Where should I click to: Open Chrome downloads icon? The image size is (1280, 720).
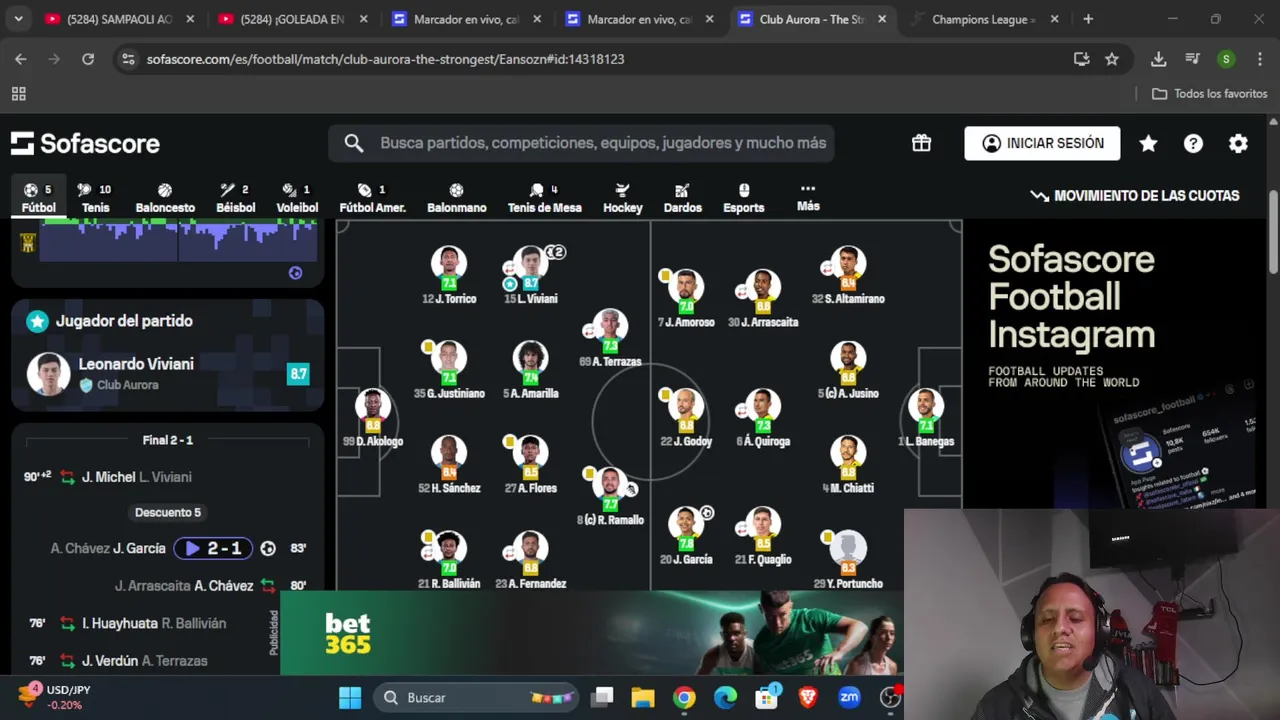coord(1158,59)
